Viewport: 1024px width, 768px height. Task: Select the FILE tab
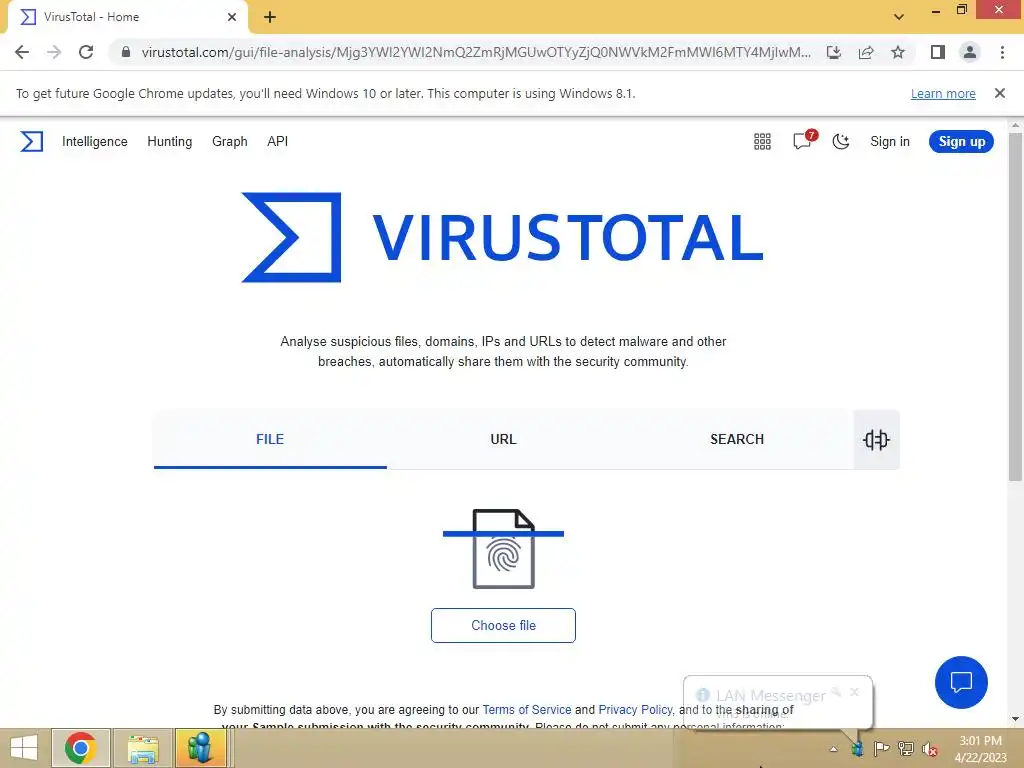(x=270, y=440)
